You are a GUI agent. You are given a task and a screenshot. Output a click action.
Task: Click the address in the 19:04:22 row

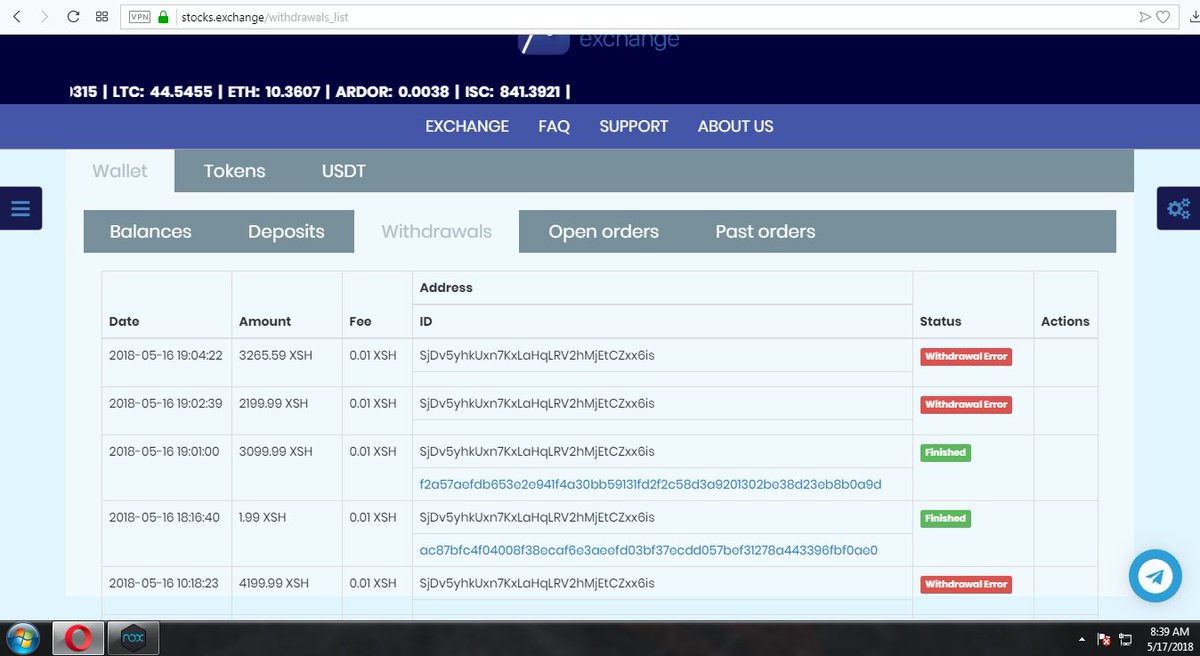pos(537,356)
